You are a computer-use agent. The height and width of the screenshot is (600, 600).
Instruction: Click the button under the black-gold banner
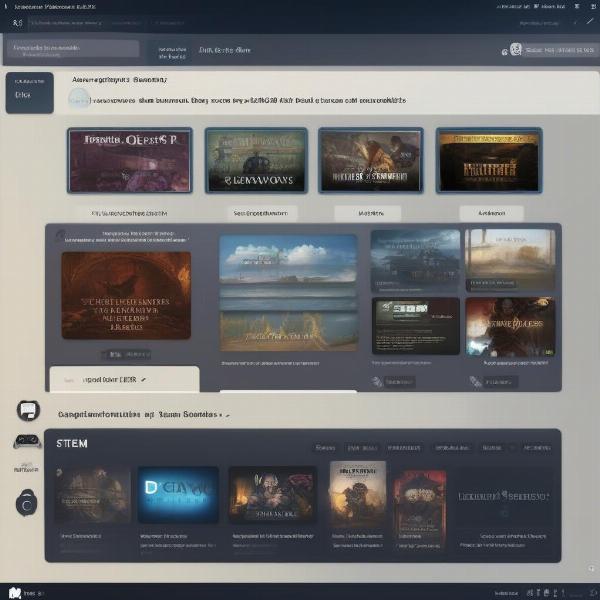[x=492, y=213]
